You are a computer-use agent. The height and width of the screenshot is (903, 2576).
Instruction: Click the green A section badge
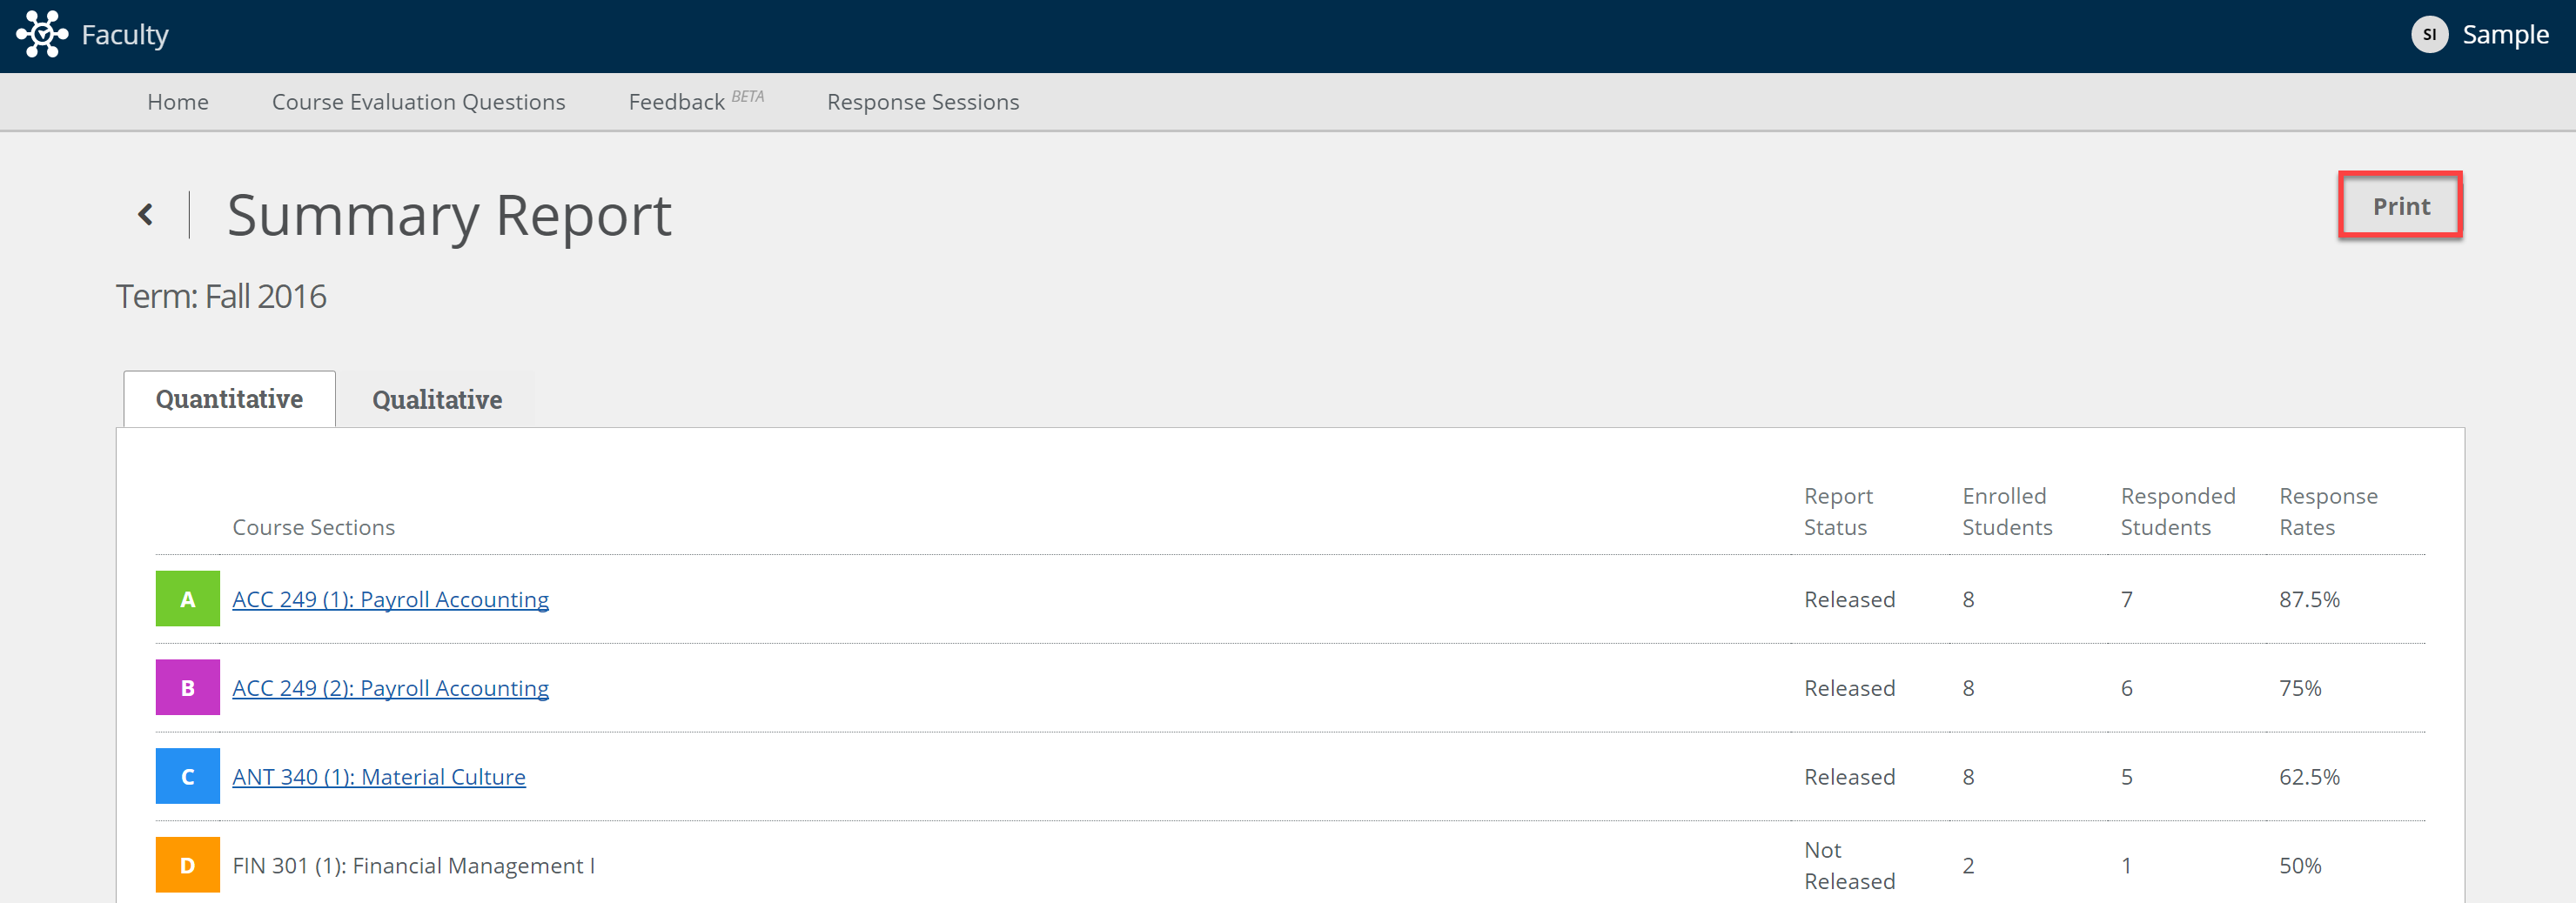coord(188,599)
